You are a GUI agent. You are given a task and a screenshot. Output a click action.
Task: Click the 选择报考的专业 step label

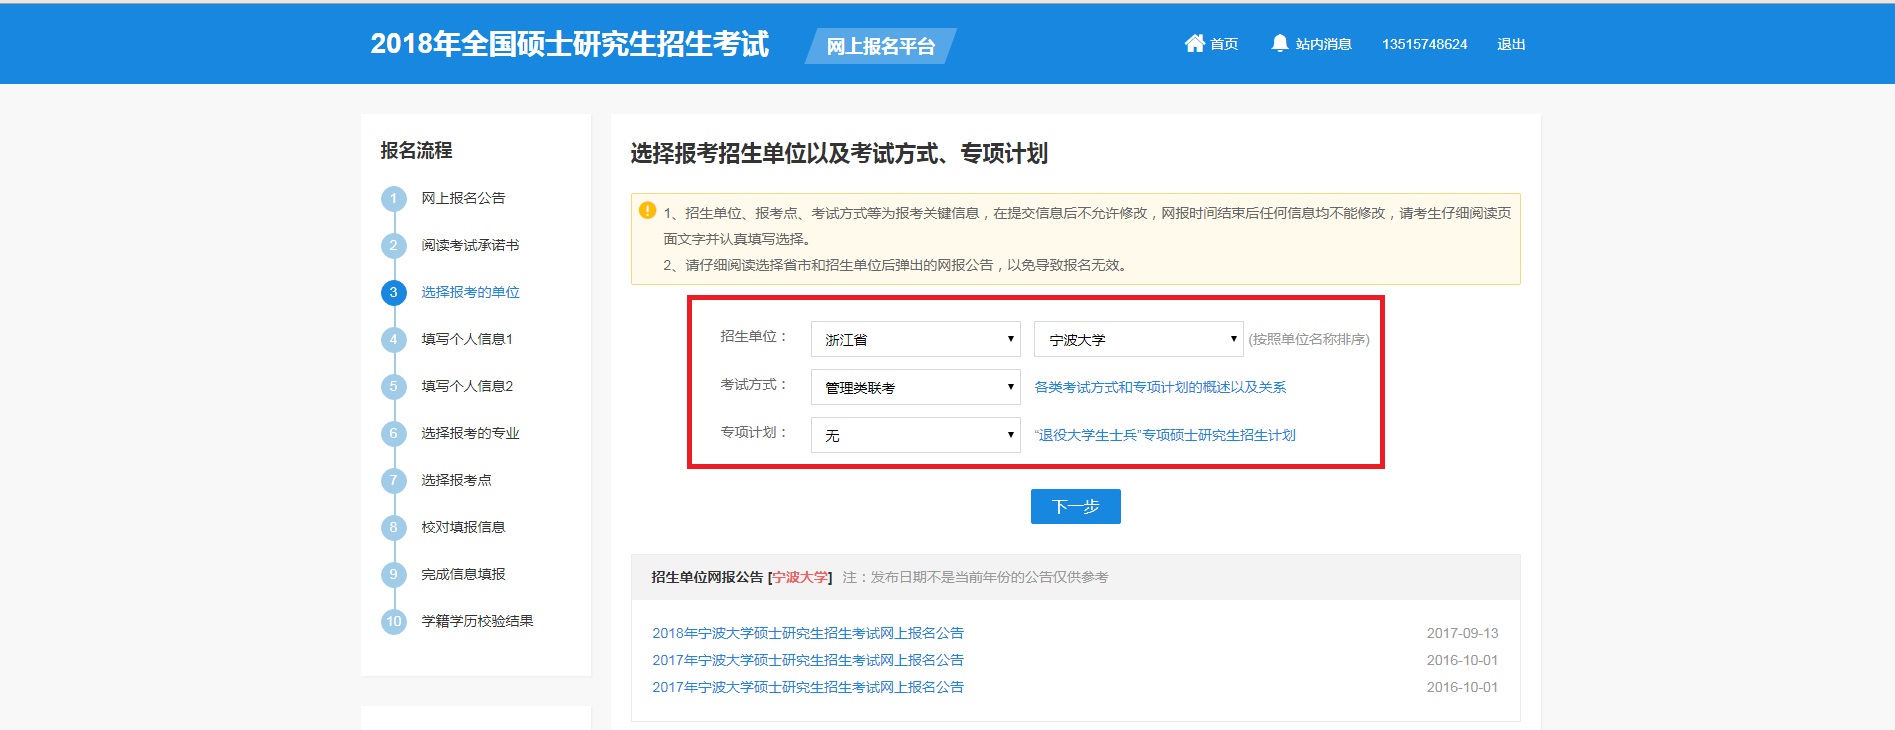tap(470, 433)
